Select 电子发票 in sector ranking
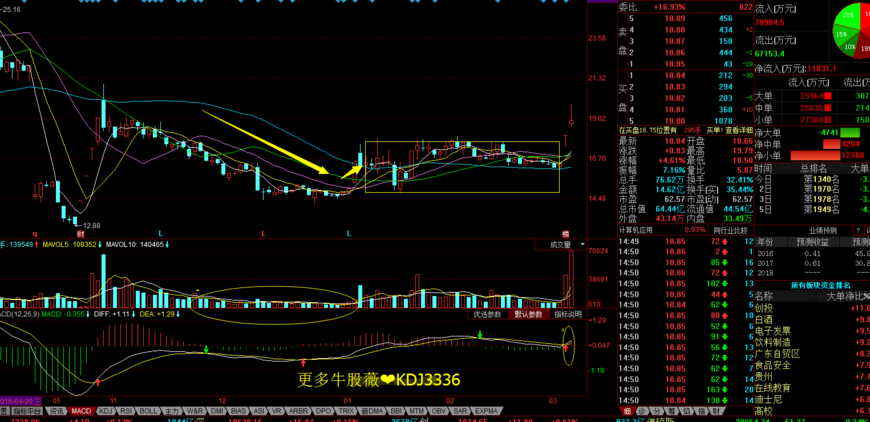Image resolution: width=870 pixels, height=422 pixels. click(773, 331)
